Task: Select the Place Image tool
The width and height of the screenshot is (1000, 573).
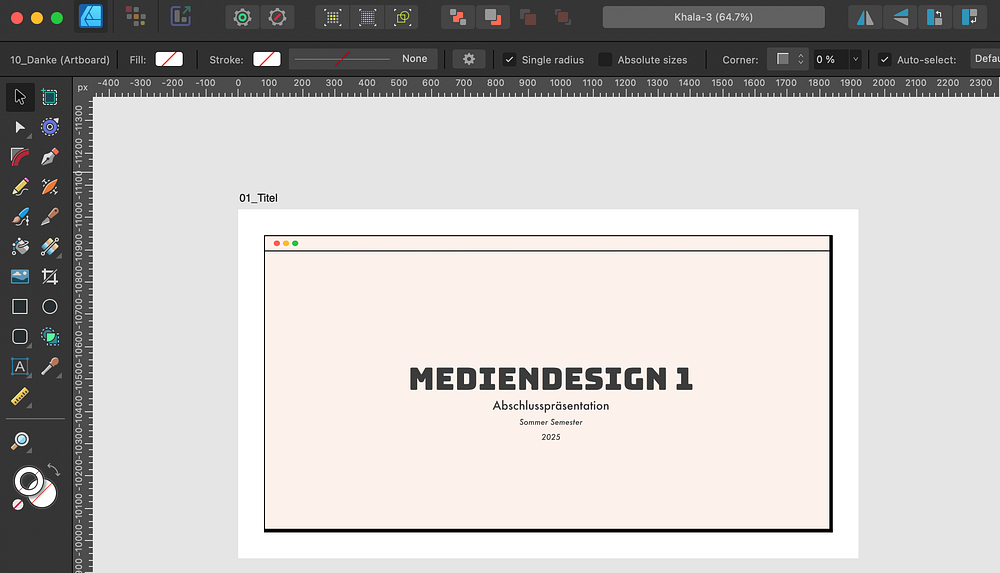Action: (20, 276)
